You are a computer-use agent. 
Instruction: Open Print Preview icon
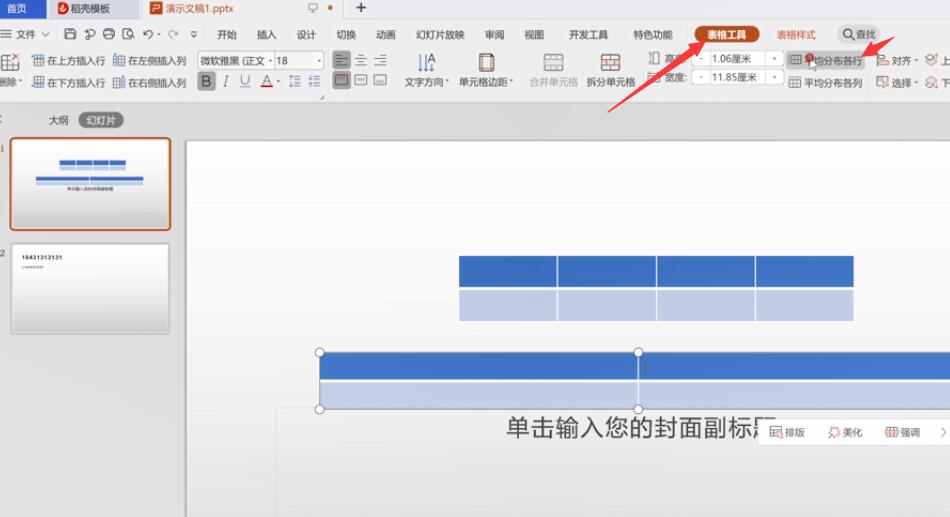pos(128,34)
